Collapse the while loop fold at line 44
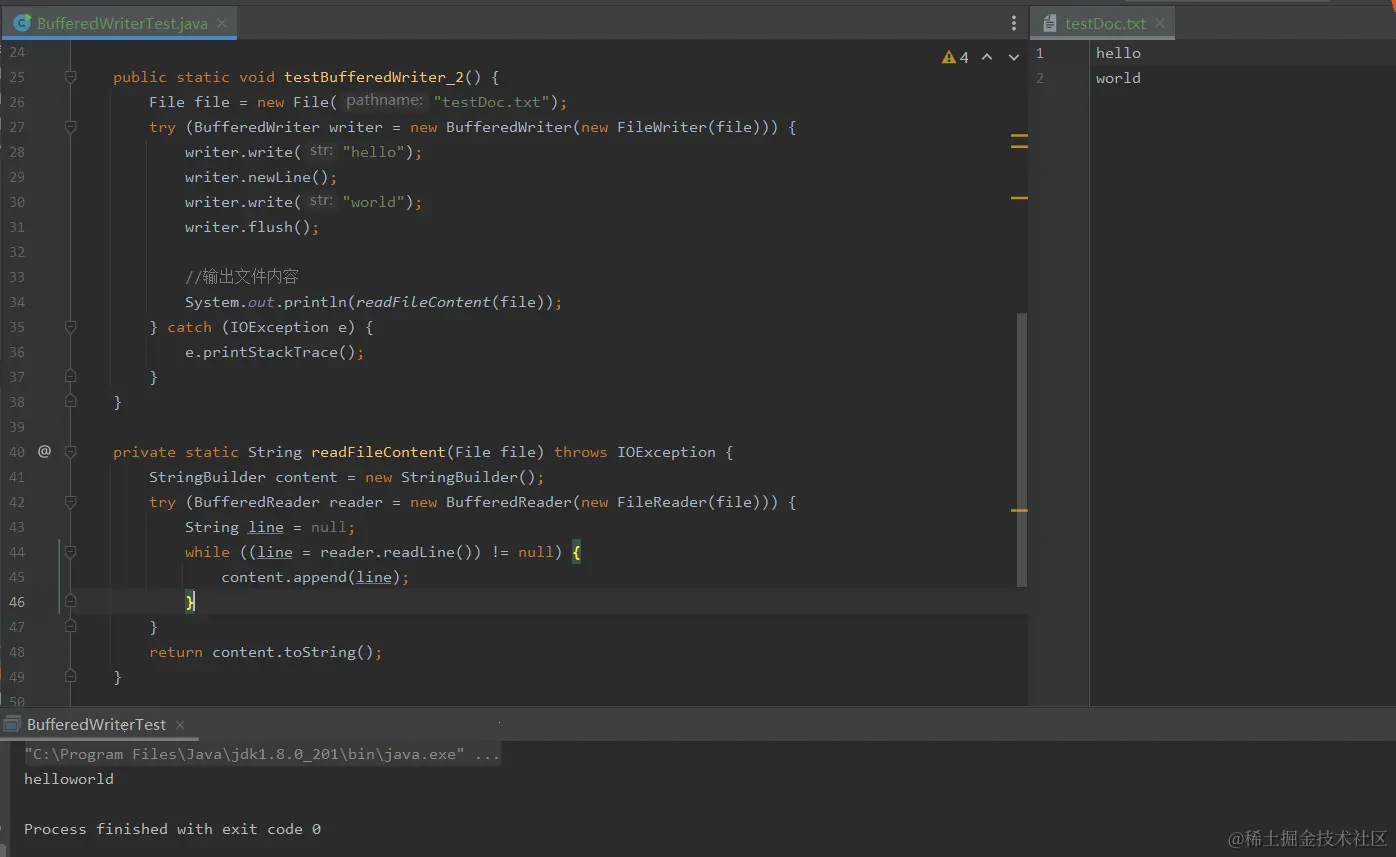The width and height of the screenshot is (1396, 857). coord(70,552)
